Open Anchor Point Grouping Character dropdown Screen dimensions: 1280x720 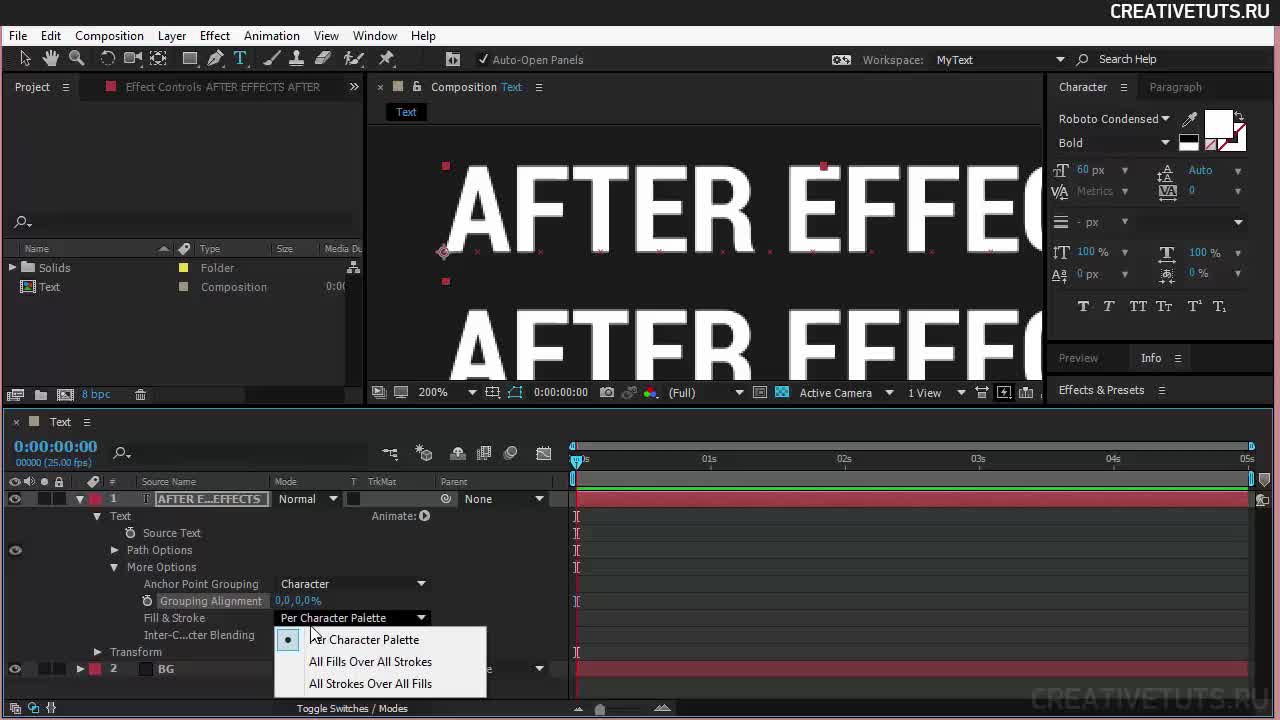(352, 584)
